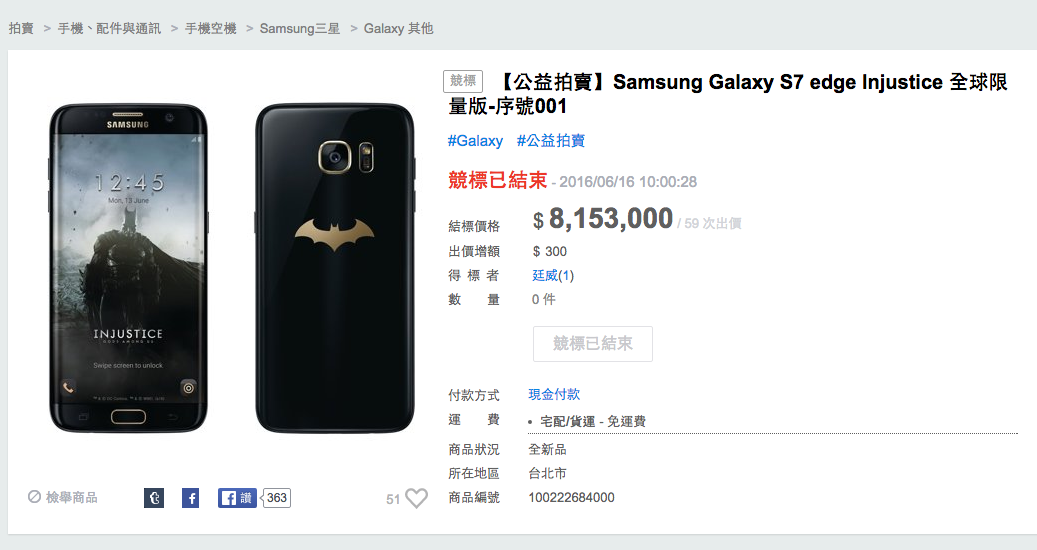View winning bidder 廷威's profile
The height and width of the screenshot is (550, 1037).
click(544, 275)
